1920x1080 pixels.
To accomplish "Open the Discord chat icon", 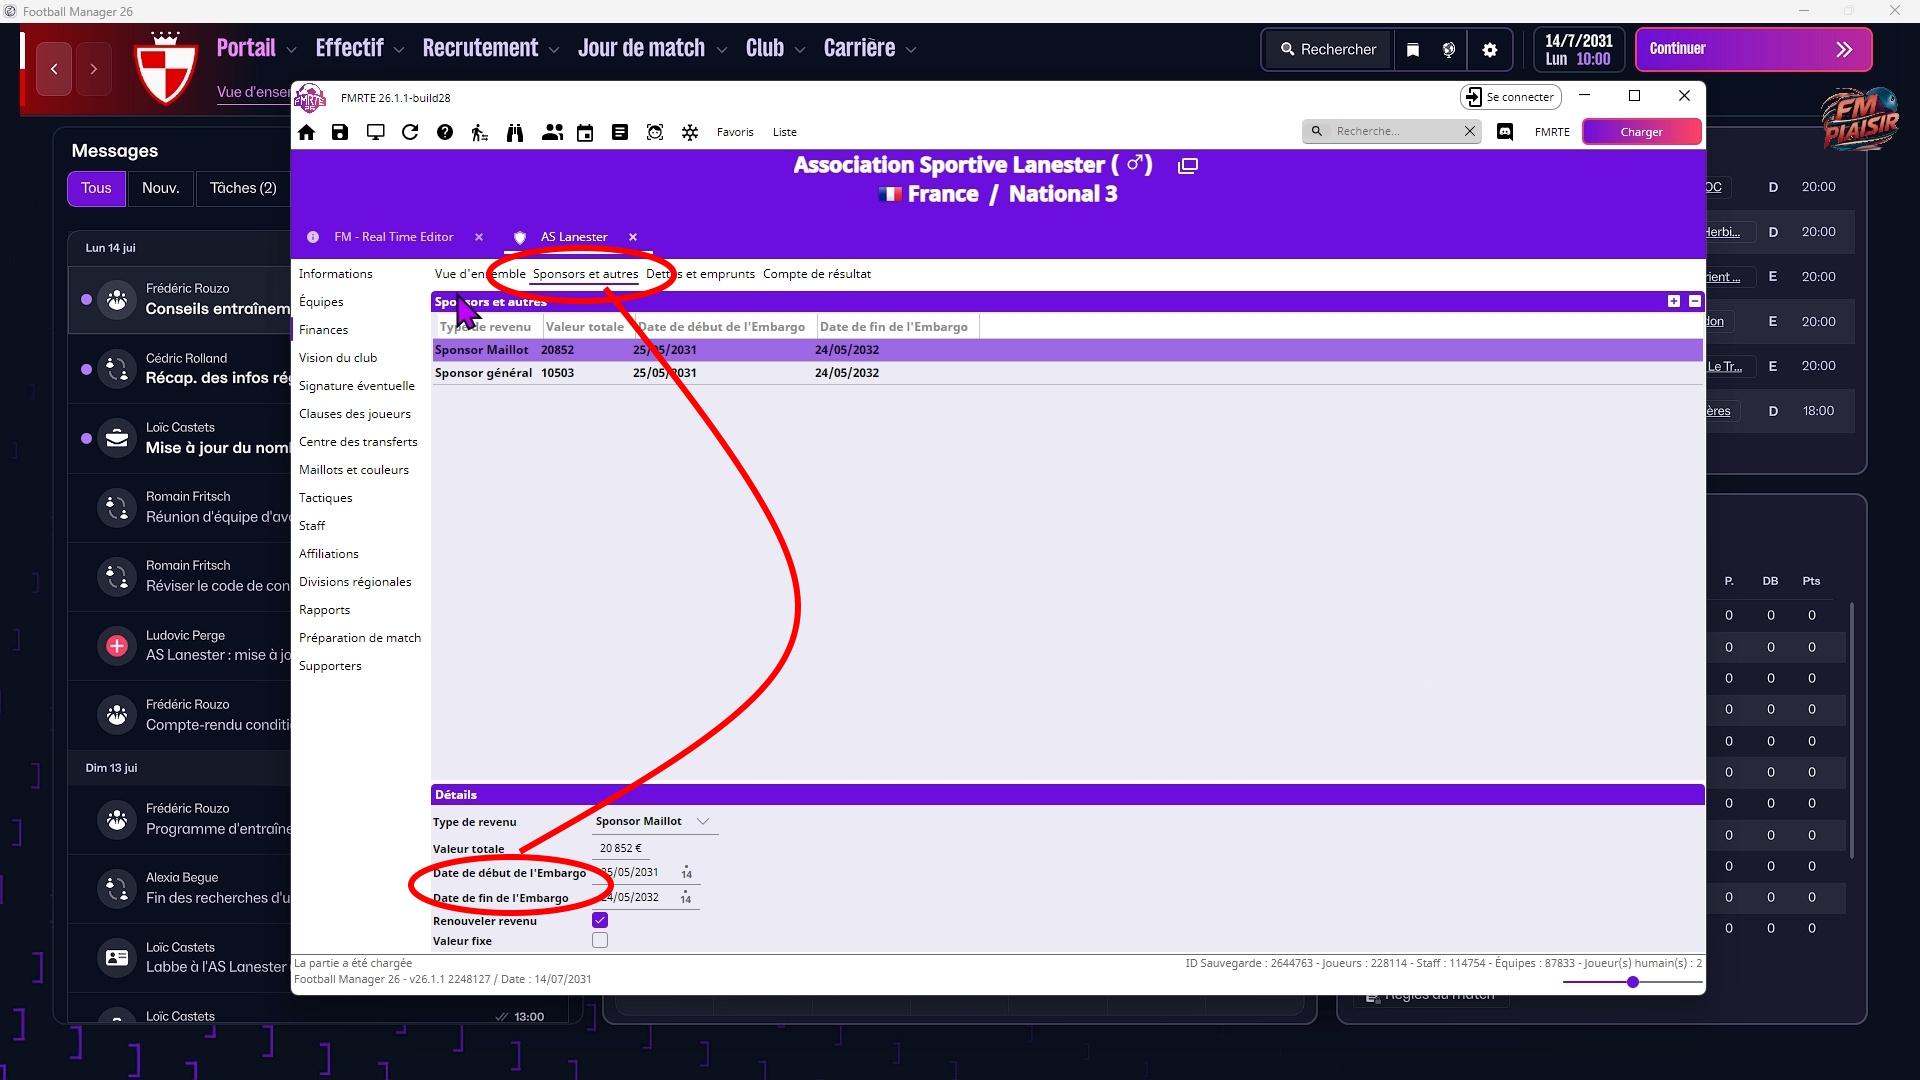I will click(x=1505, y=132).
